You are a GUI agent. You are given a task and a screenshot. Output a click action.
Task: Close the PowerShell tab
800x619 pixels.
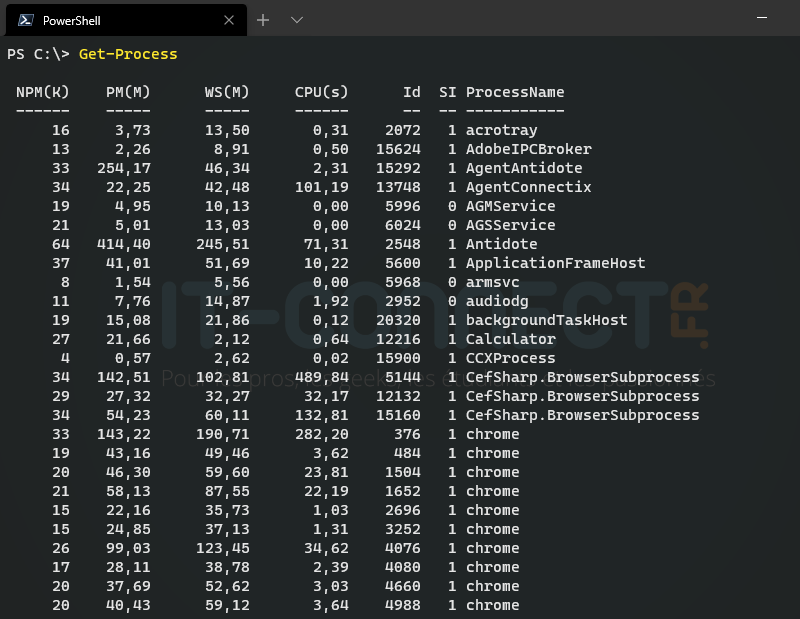(x=229, y=20)
